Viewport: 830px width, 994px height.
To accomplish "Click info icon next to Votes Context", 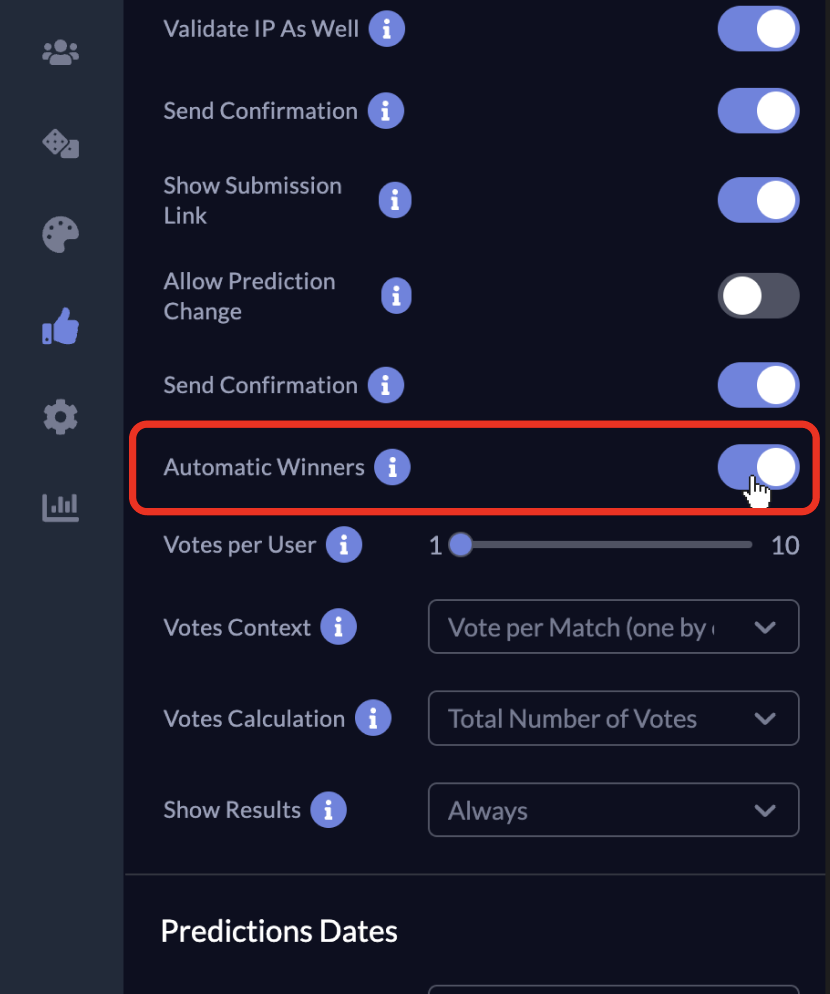I will [x=338, y=627].
